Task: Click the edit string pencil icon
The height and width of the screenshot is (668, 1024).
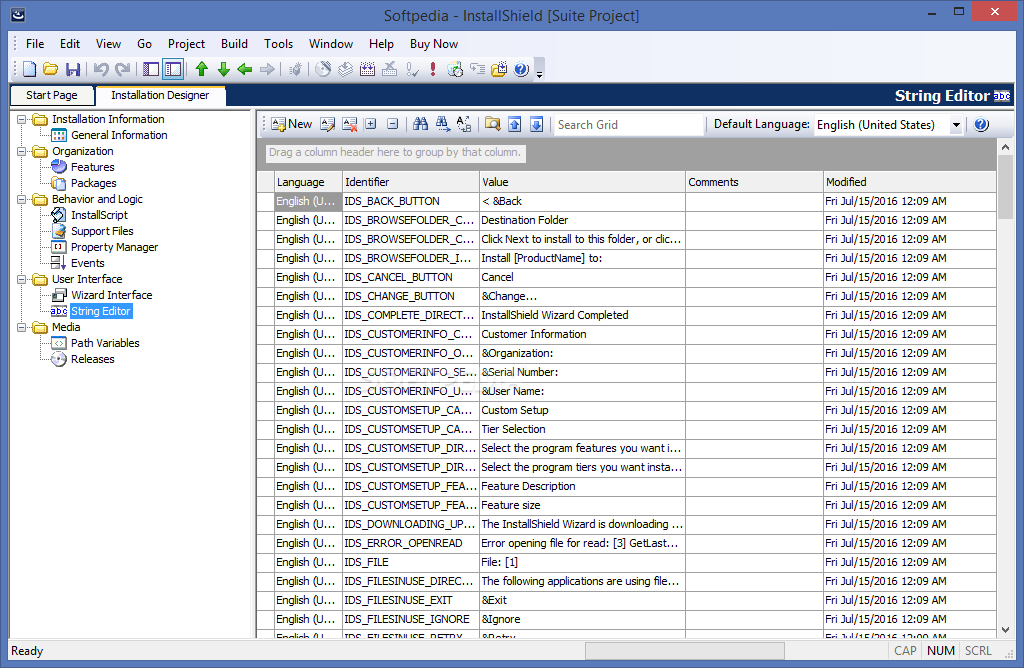Action: point(328,124)
